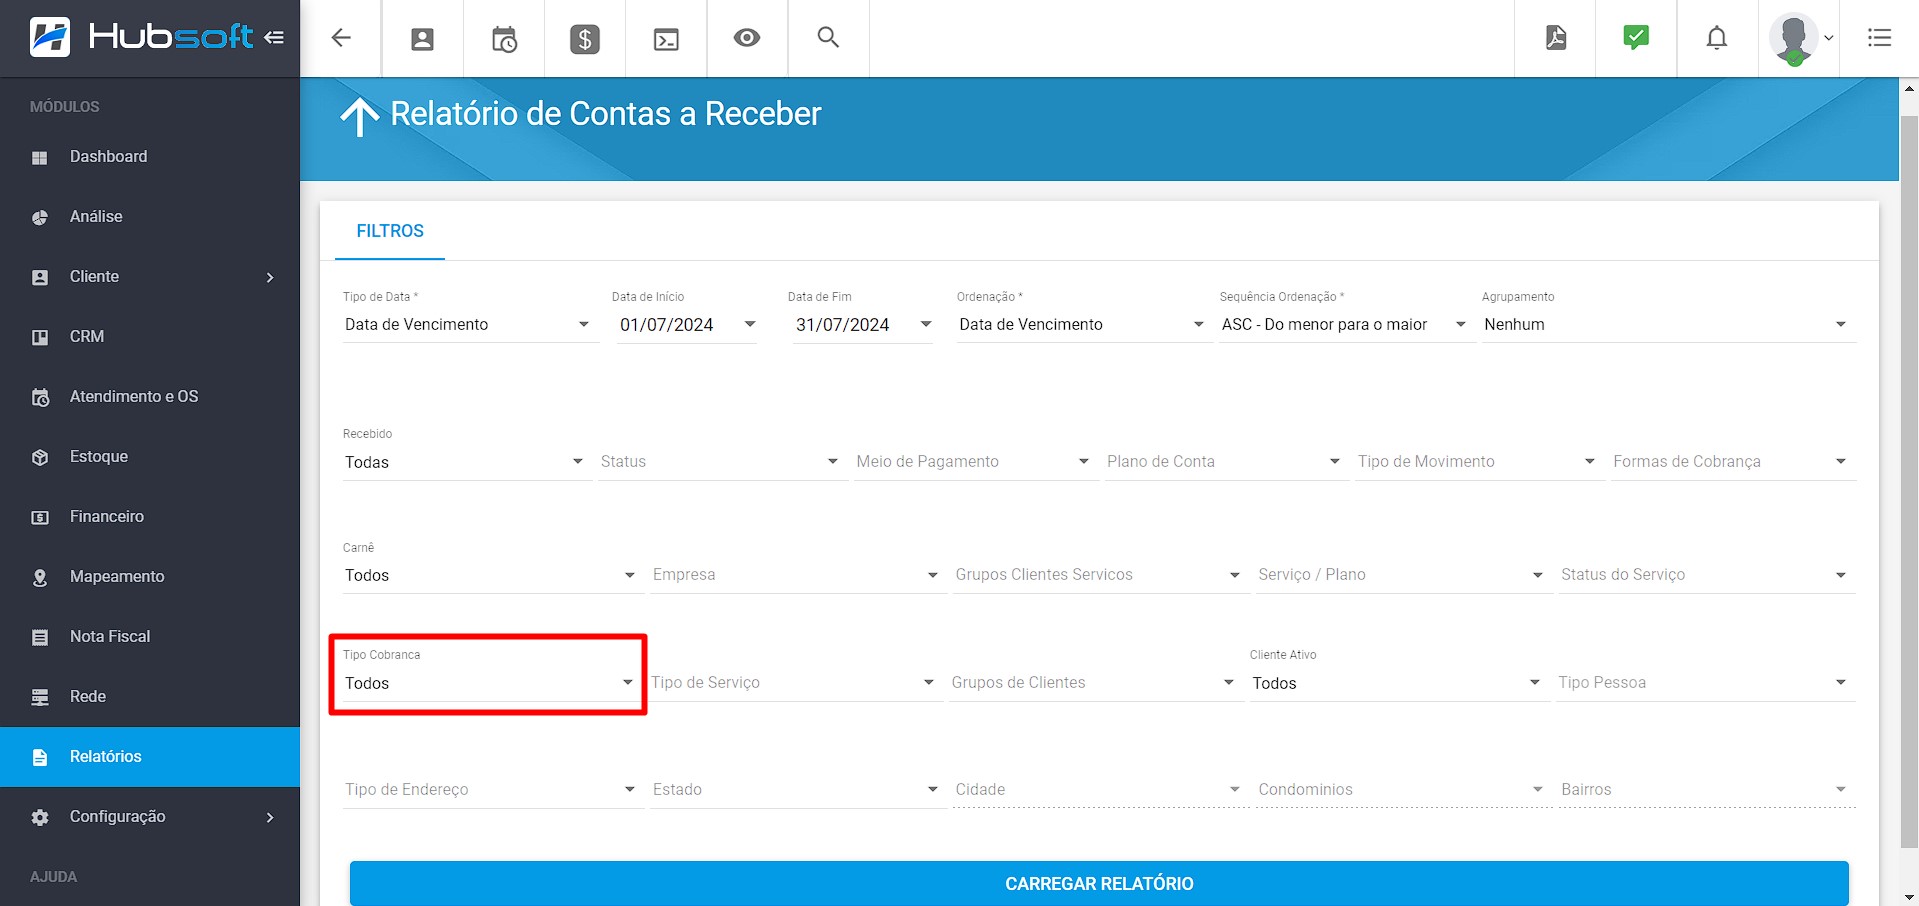Open the Cliente Ativo dropdown
1919x906 pixels.
tap(1399, 683)
